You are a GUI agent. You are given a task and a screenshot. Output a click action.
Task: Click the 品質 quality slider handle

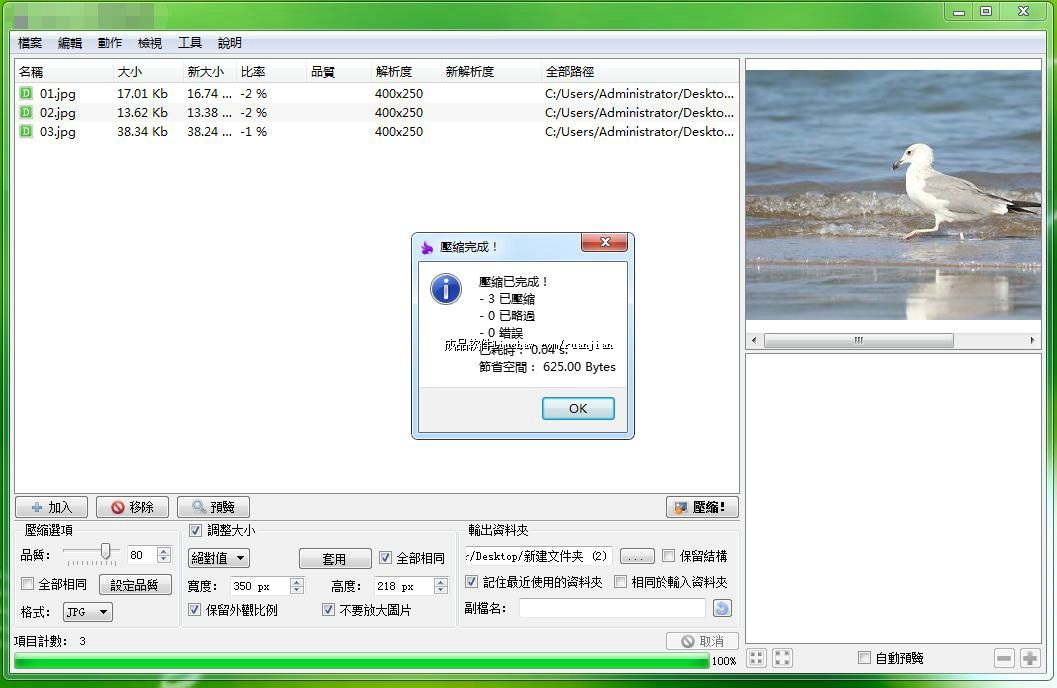click(105, 552)
